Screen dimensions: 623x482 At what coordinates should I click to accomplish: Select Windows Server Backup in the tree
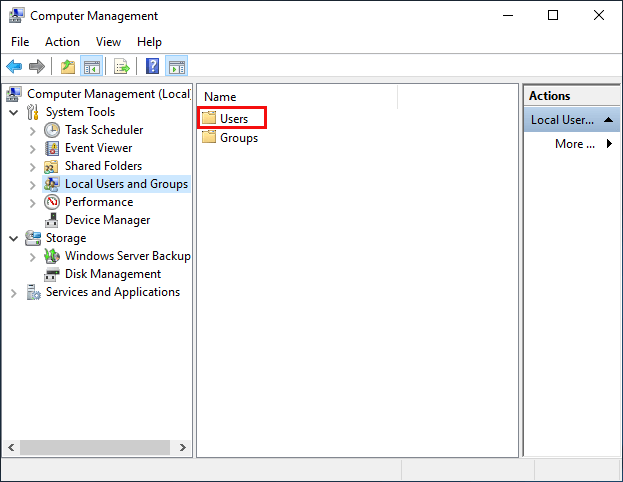[x=128, y=256]
